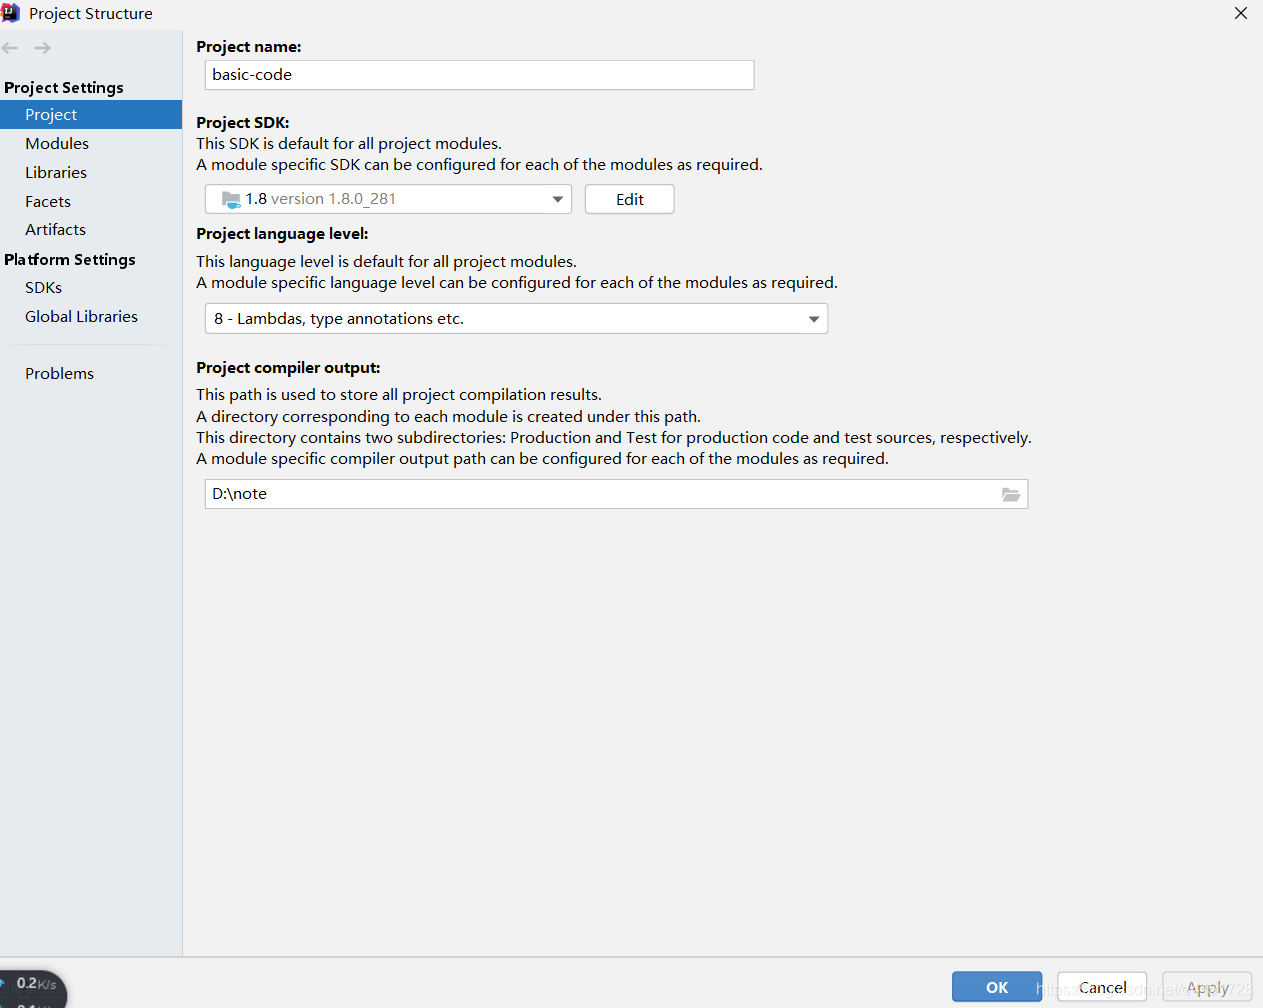Click the network speed overlay widget
The image size is (1263, 1008).
[x=33, y=989]
